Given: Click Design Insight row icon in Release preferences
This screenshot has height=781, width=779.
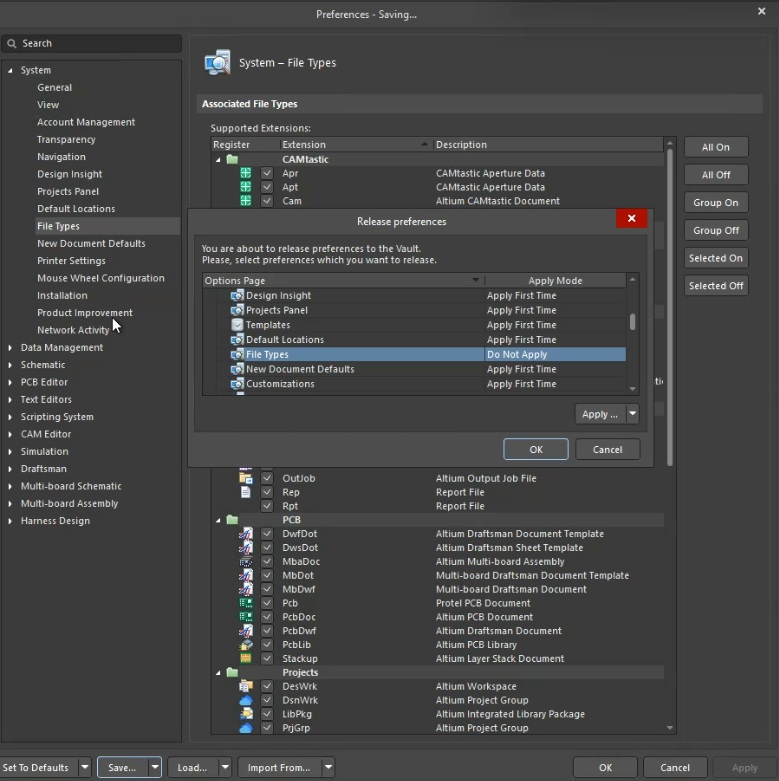Looking at the screenshot, I should click(x=237, y=295).
